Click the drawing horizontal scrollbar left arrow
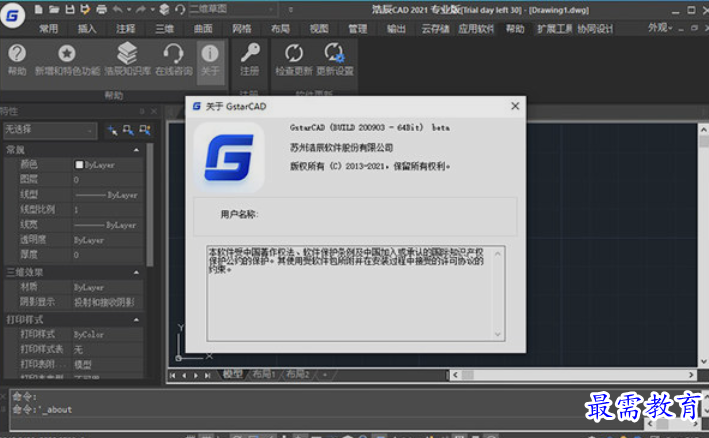Image resolution: width=709 pixels, height=438 pixels. 455,375
